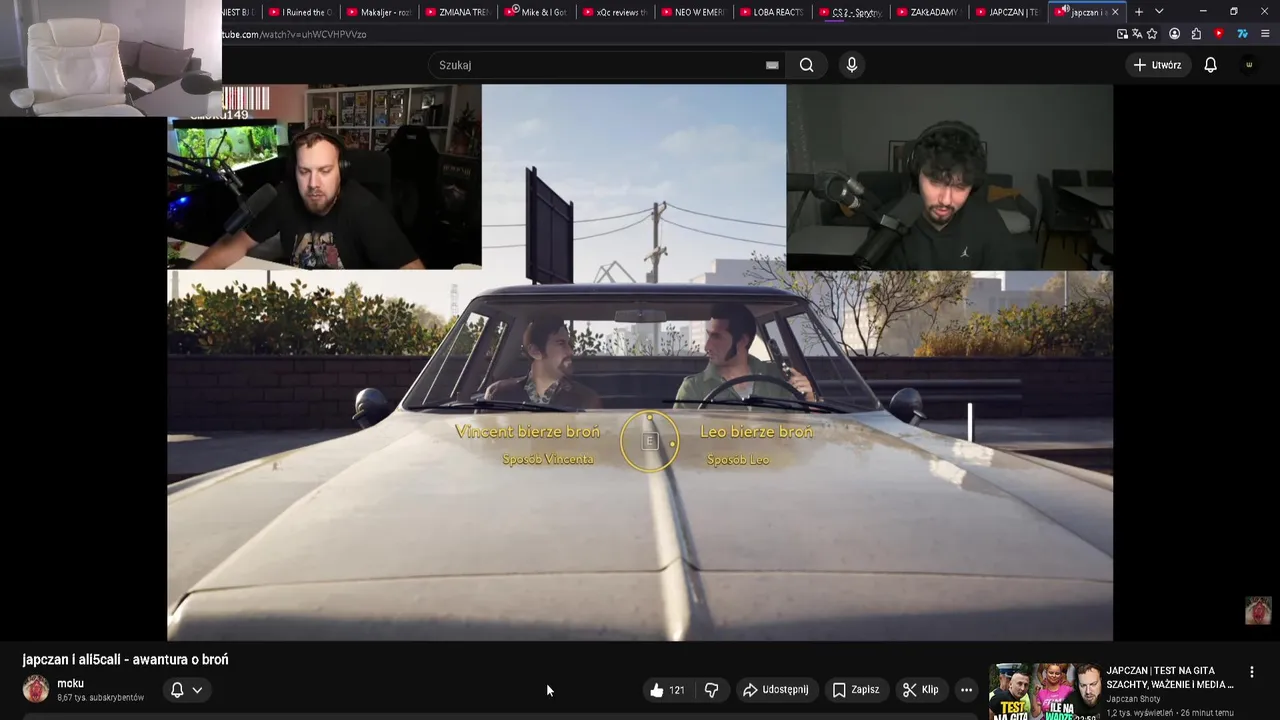Open the Japczan Shoty channel link
This screenshot has width=1280, height=720.
(1133, 699)
